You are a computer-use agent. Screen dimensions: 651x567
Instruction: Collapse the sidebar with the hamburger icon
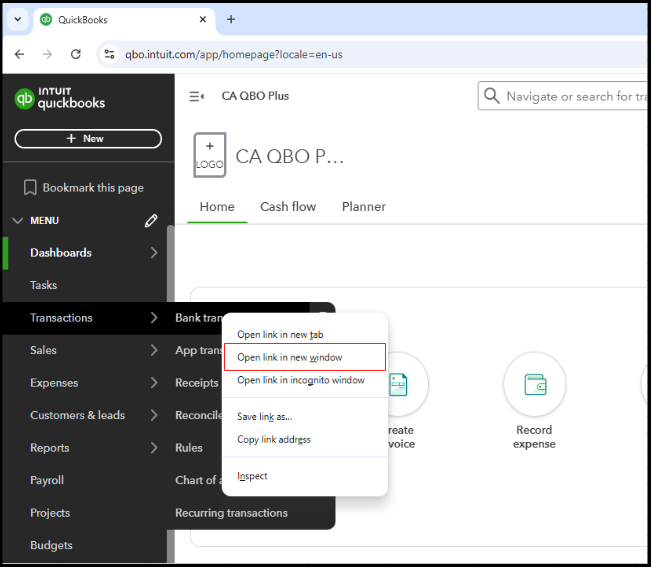[196, 96]
